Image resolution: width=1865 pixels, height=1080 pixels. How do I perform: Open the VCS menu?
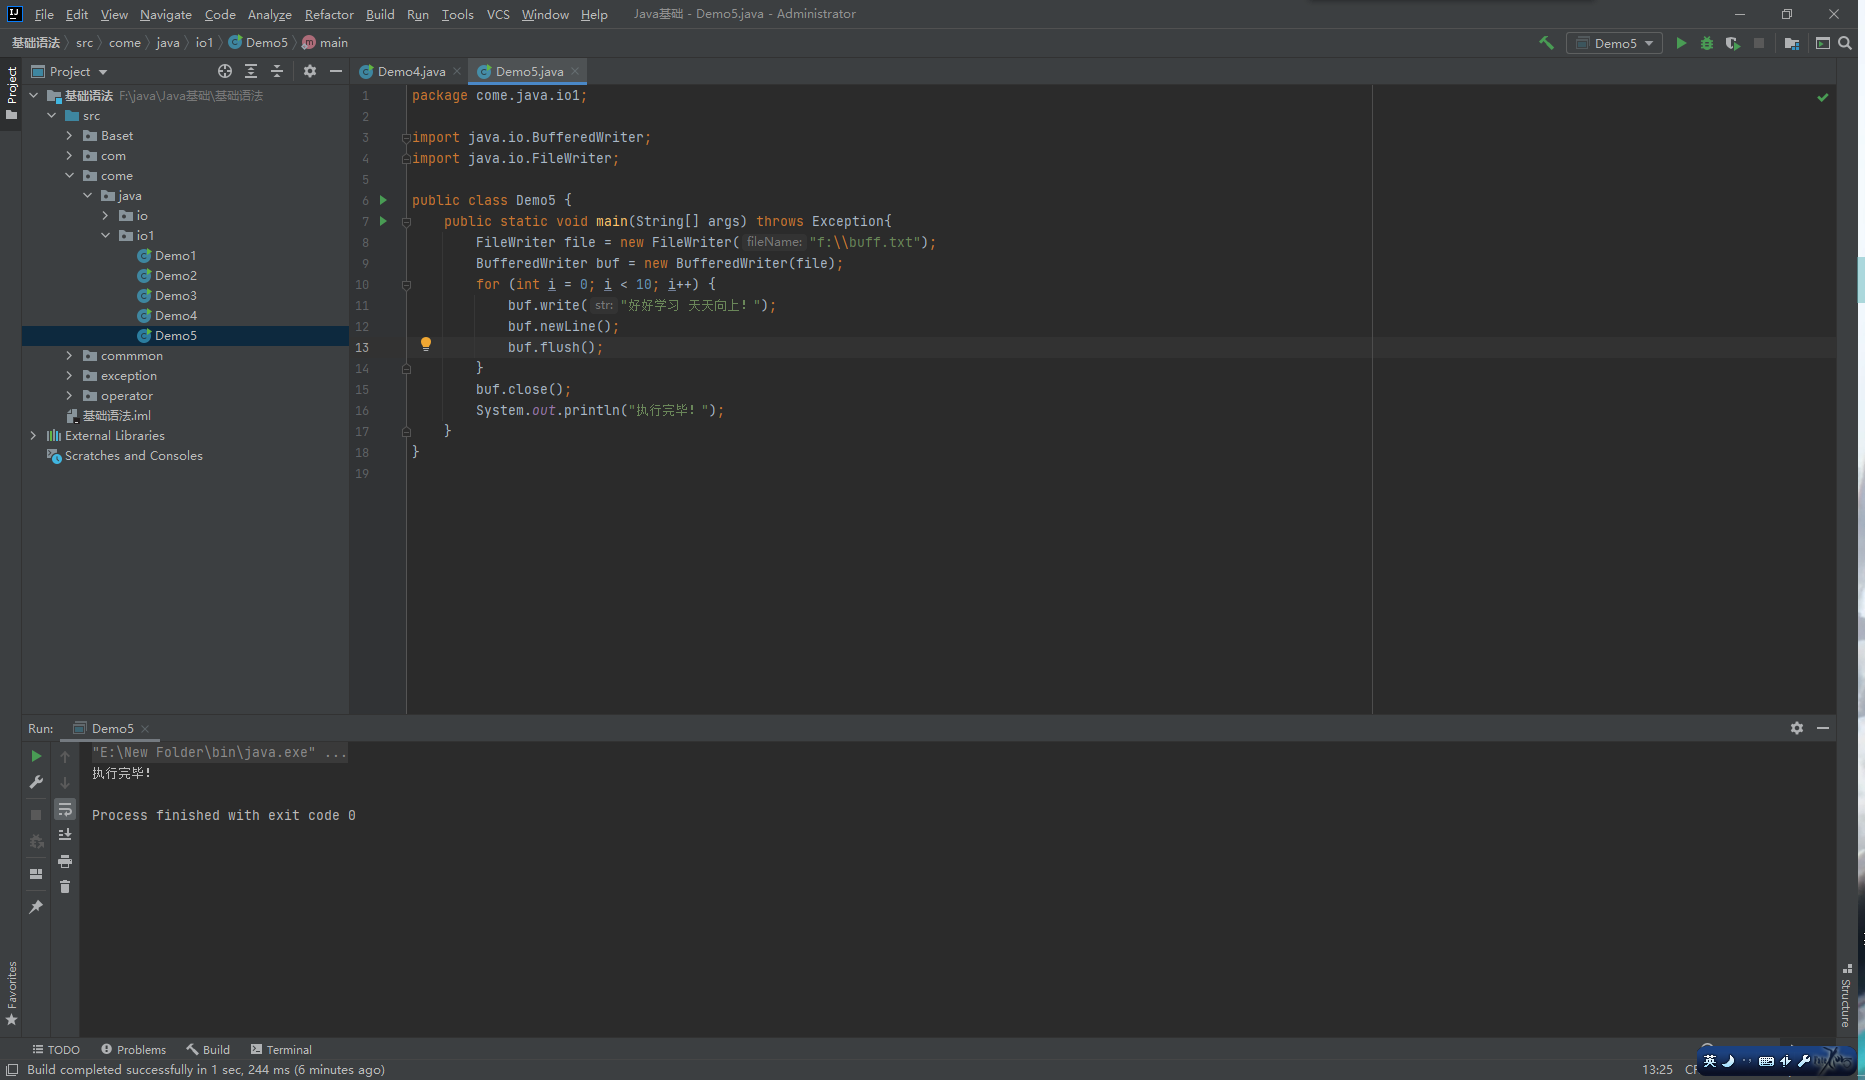(498, 14)
